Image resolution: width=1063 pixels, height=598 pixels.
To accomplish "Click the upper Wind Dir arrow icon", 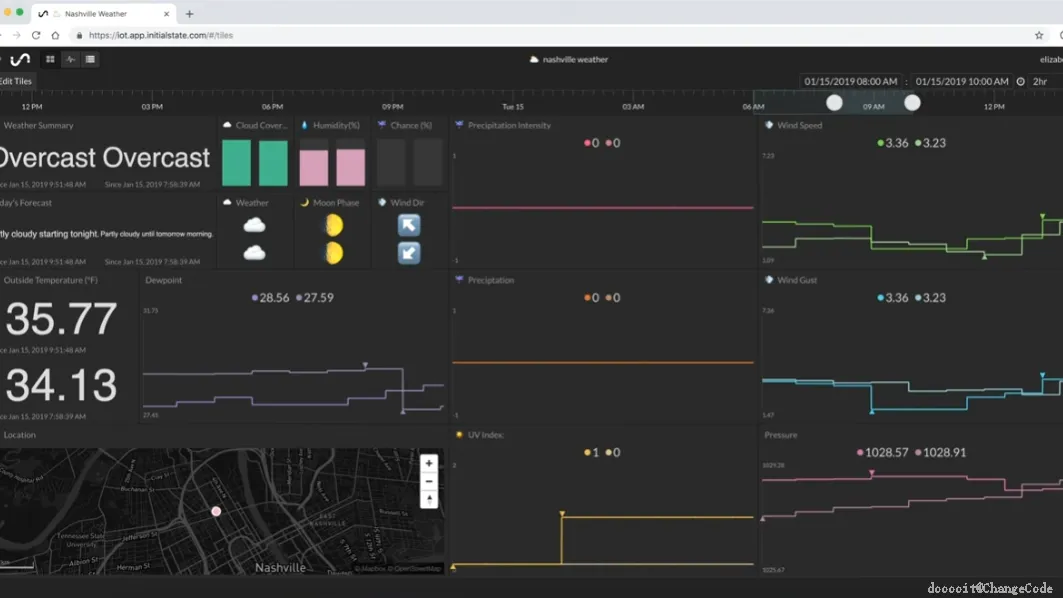I will pyautogui.click(x=409, y=225).
